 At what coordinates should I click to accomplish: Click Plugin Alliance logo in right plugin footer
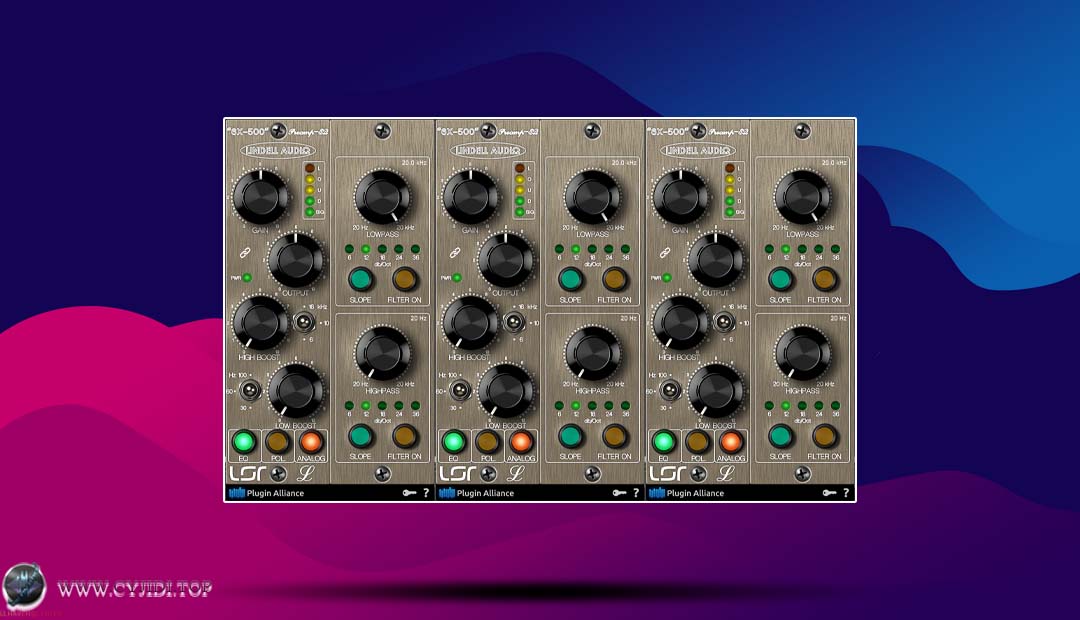687,493
